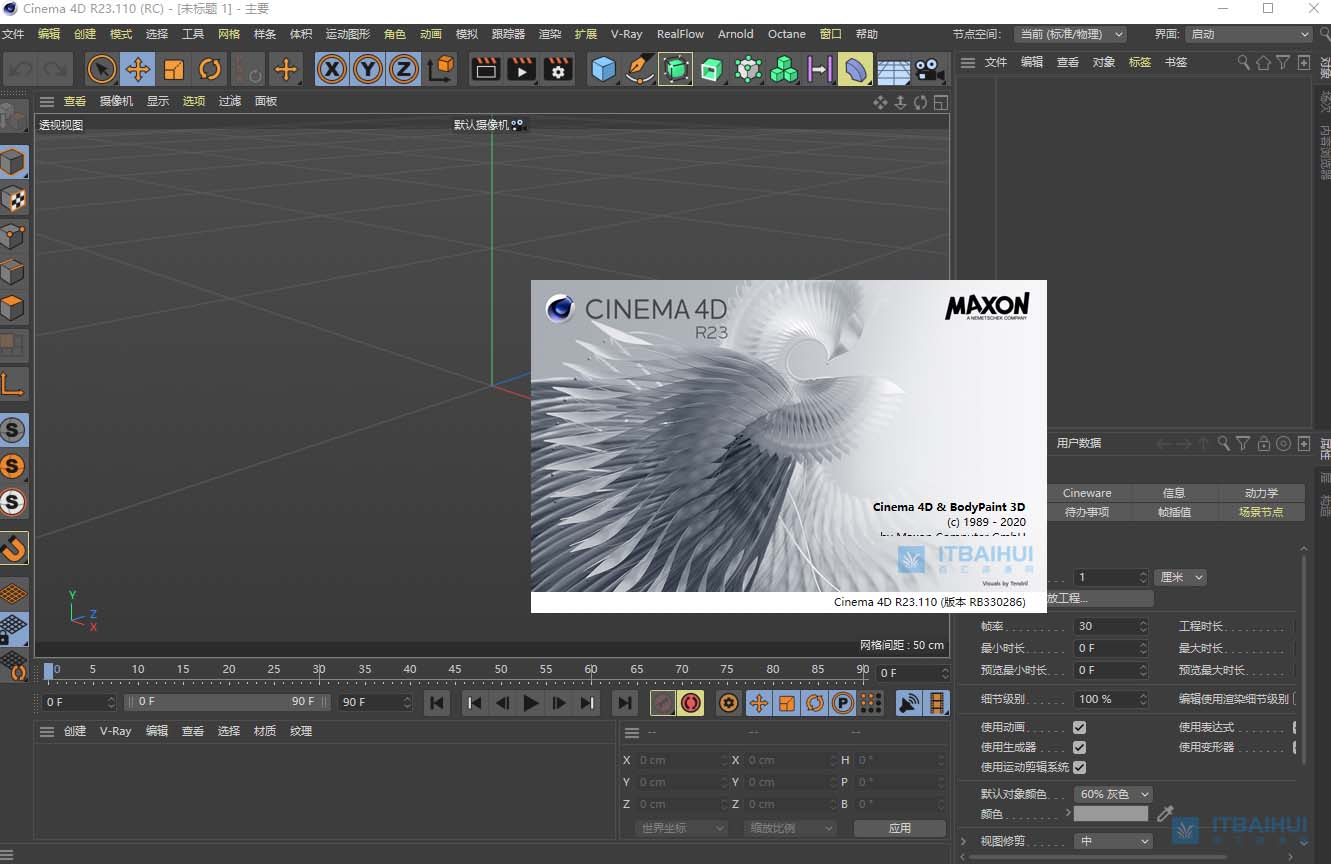Click the 帧率 field showing 30
This screenshot has width=1331, height=864.
point(1112,626)
